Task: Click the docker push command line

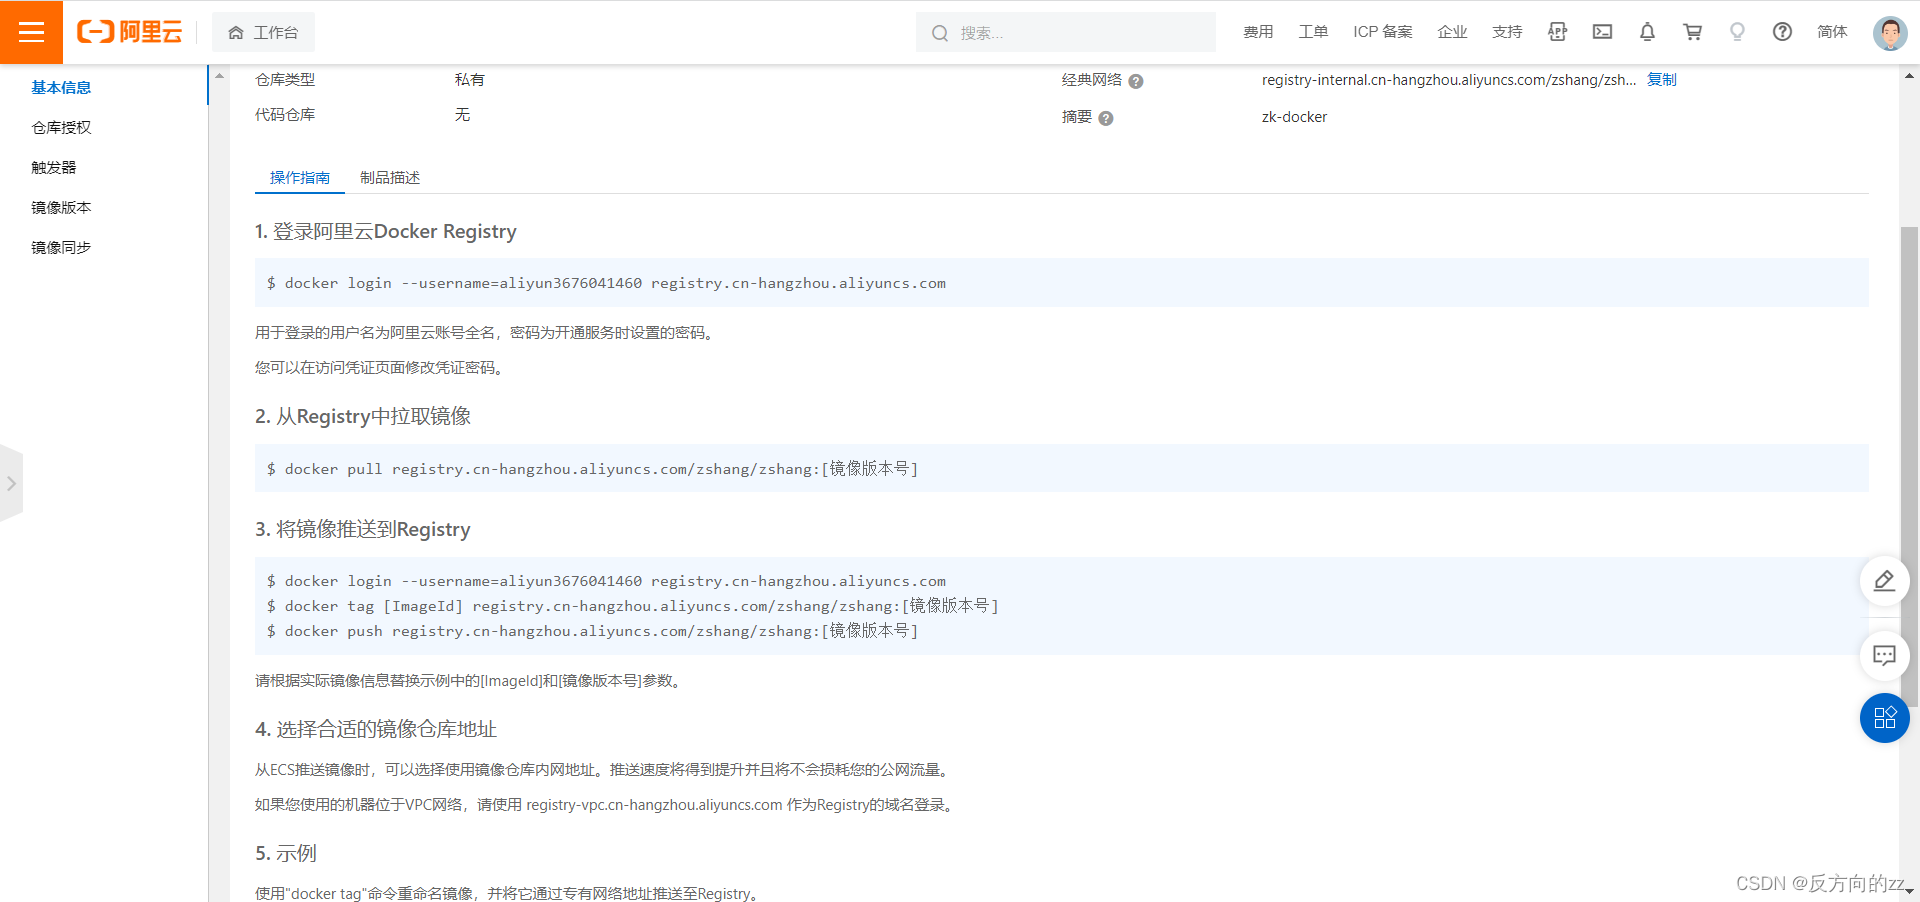Action: click(x=592, y=631)
